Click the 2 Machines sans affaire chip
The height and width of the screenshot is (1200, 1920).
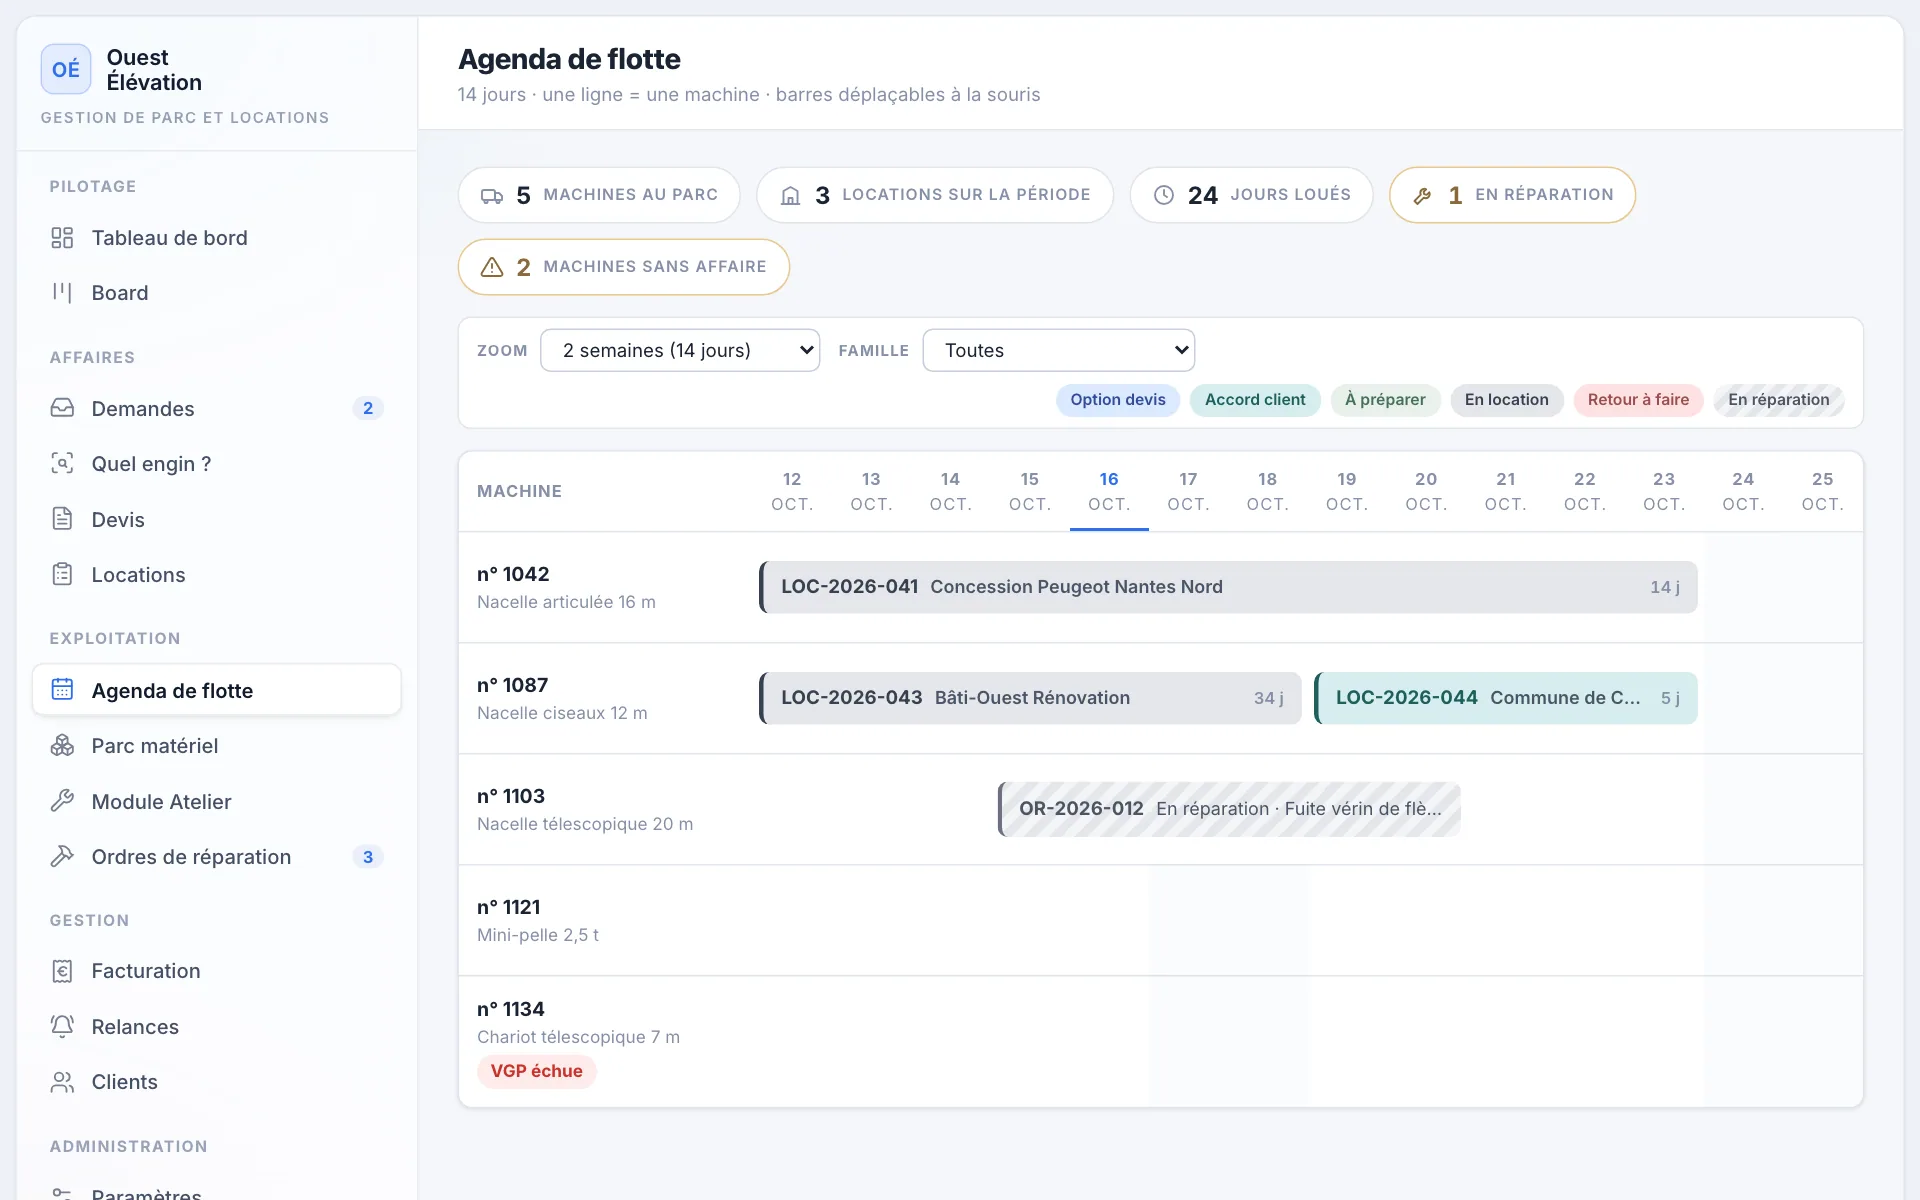click(624, 267)
